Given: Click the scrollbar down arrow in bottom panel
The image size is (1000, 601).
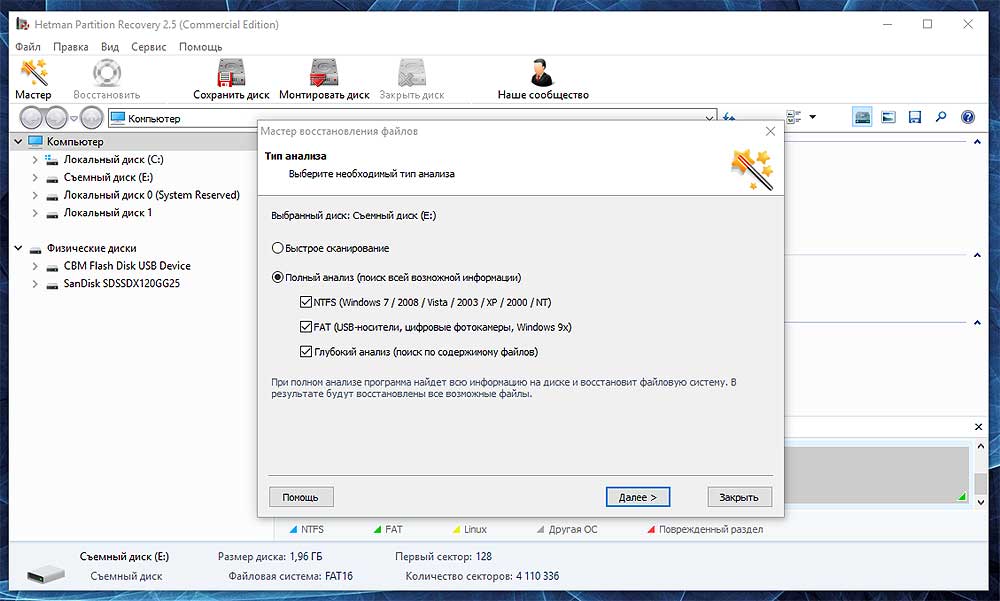Looking at the screenshot, I should (x=980, y=502).
